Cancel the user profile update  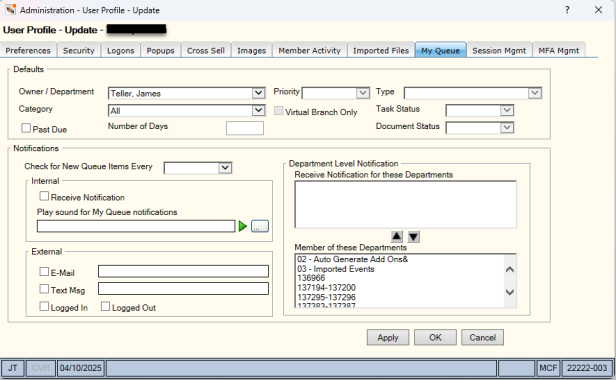pyautogui.click(x=482, y=338)
